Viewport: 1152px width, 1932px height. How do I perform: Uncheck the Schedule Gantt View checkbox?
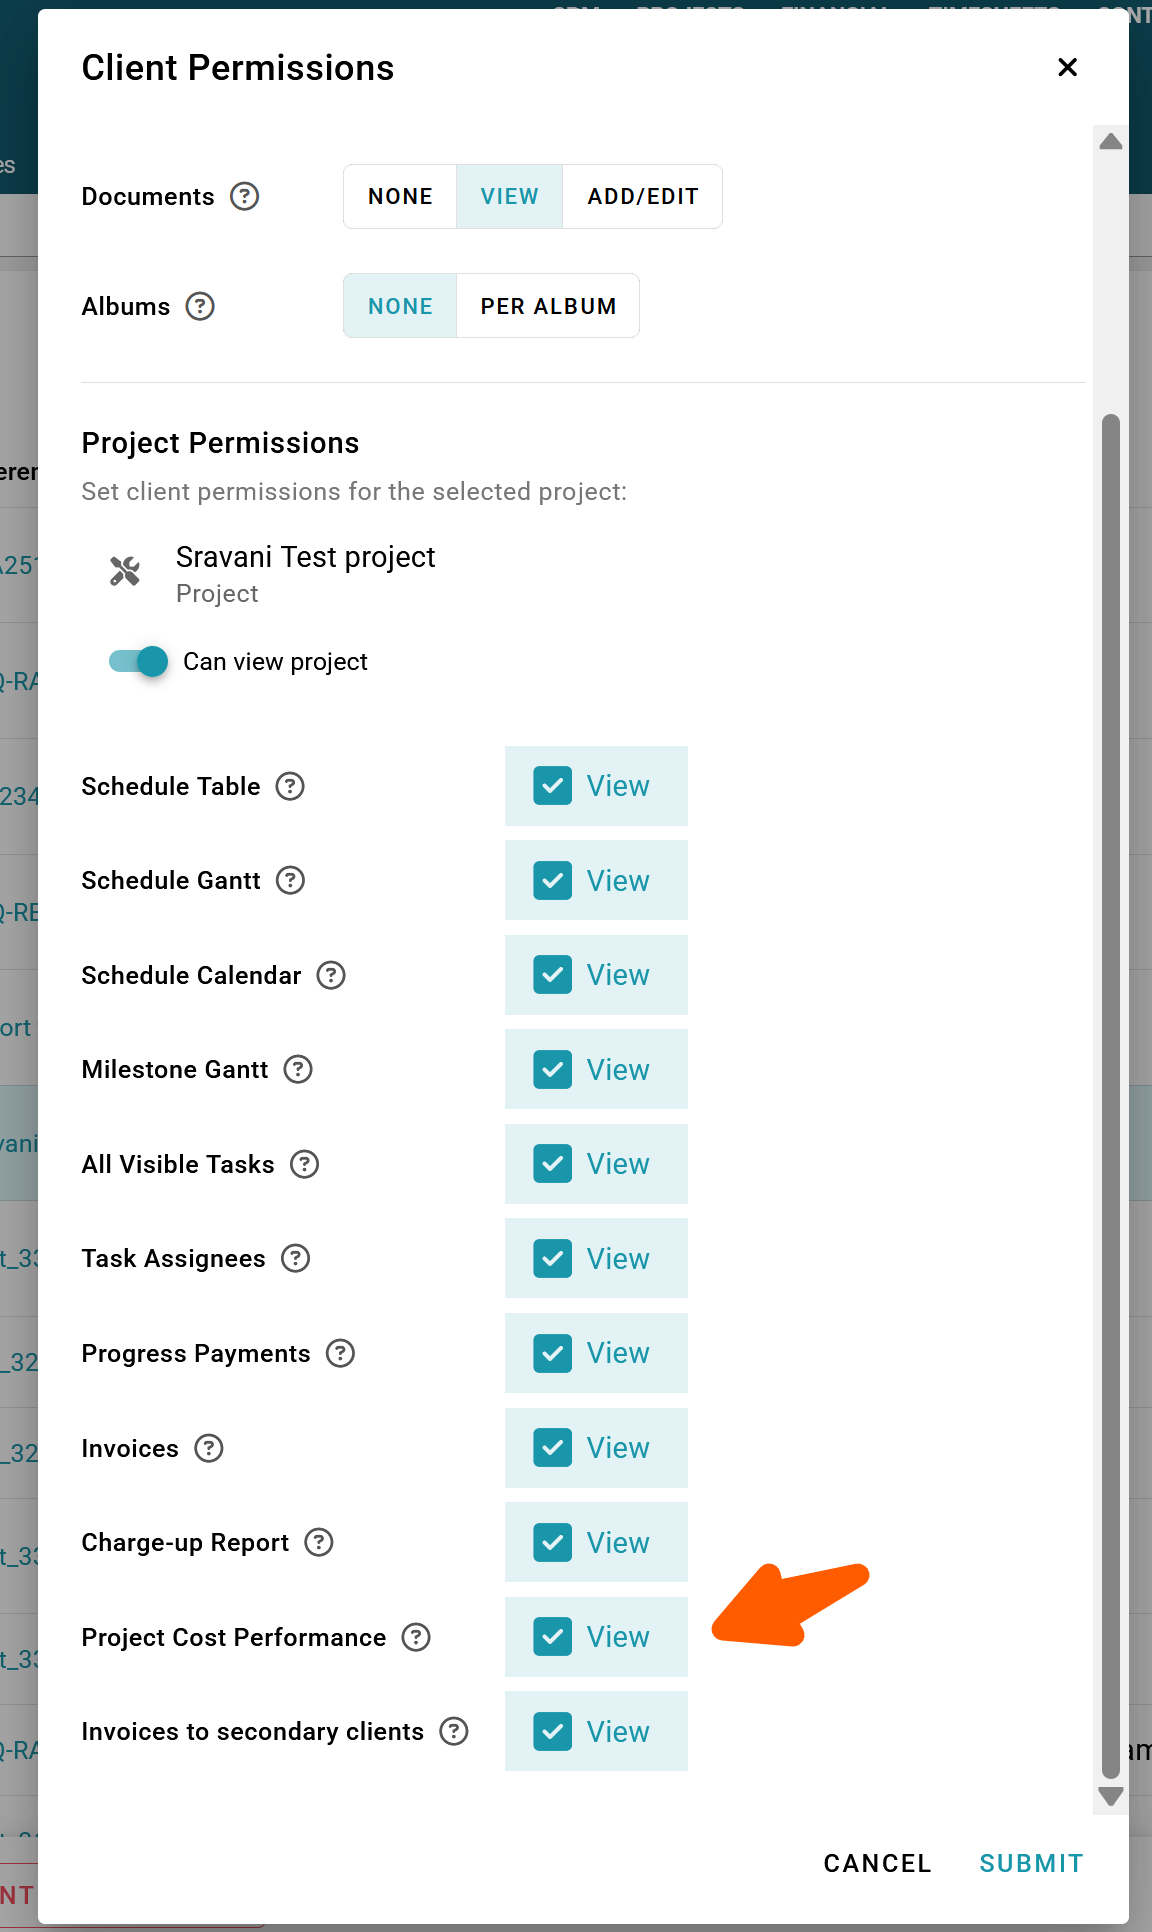point(552,880)
